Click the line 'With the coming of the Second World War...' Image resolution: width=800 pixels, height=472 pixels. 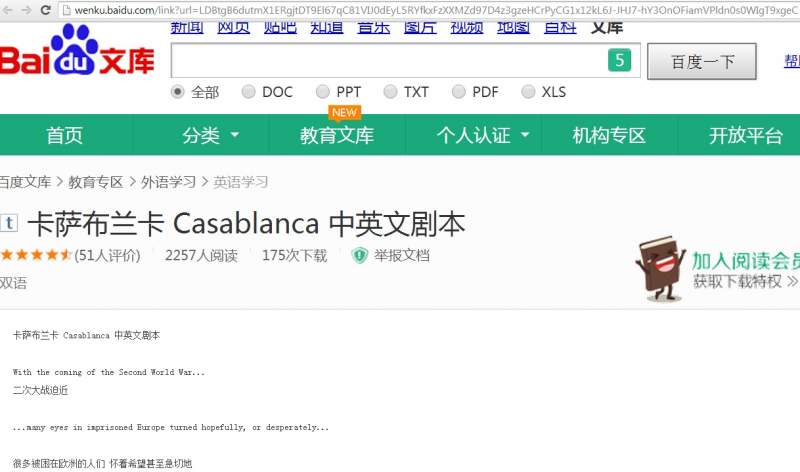(109, 372)
